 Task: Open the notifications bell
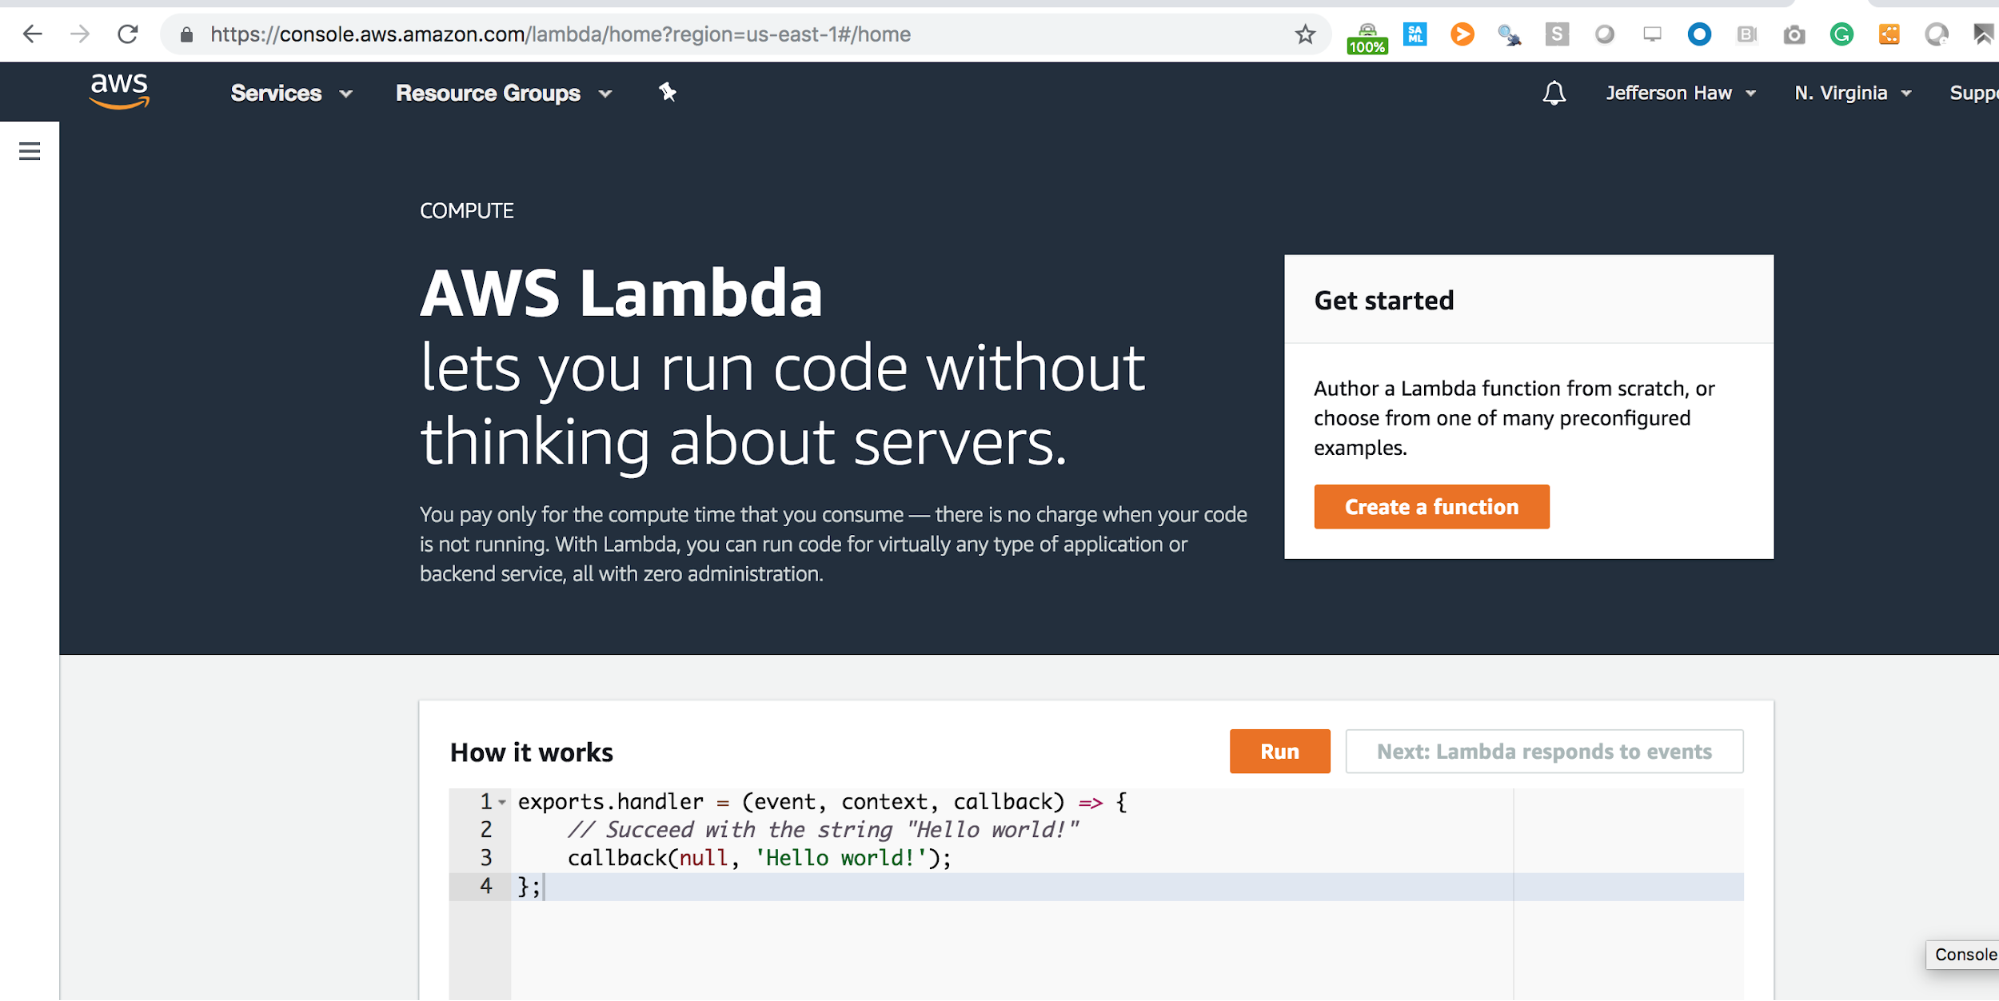pyautogui.click(x=1554, y=93)
